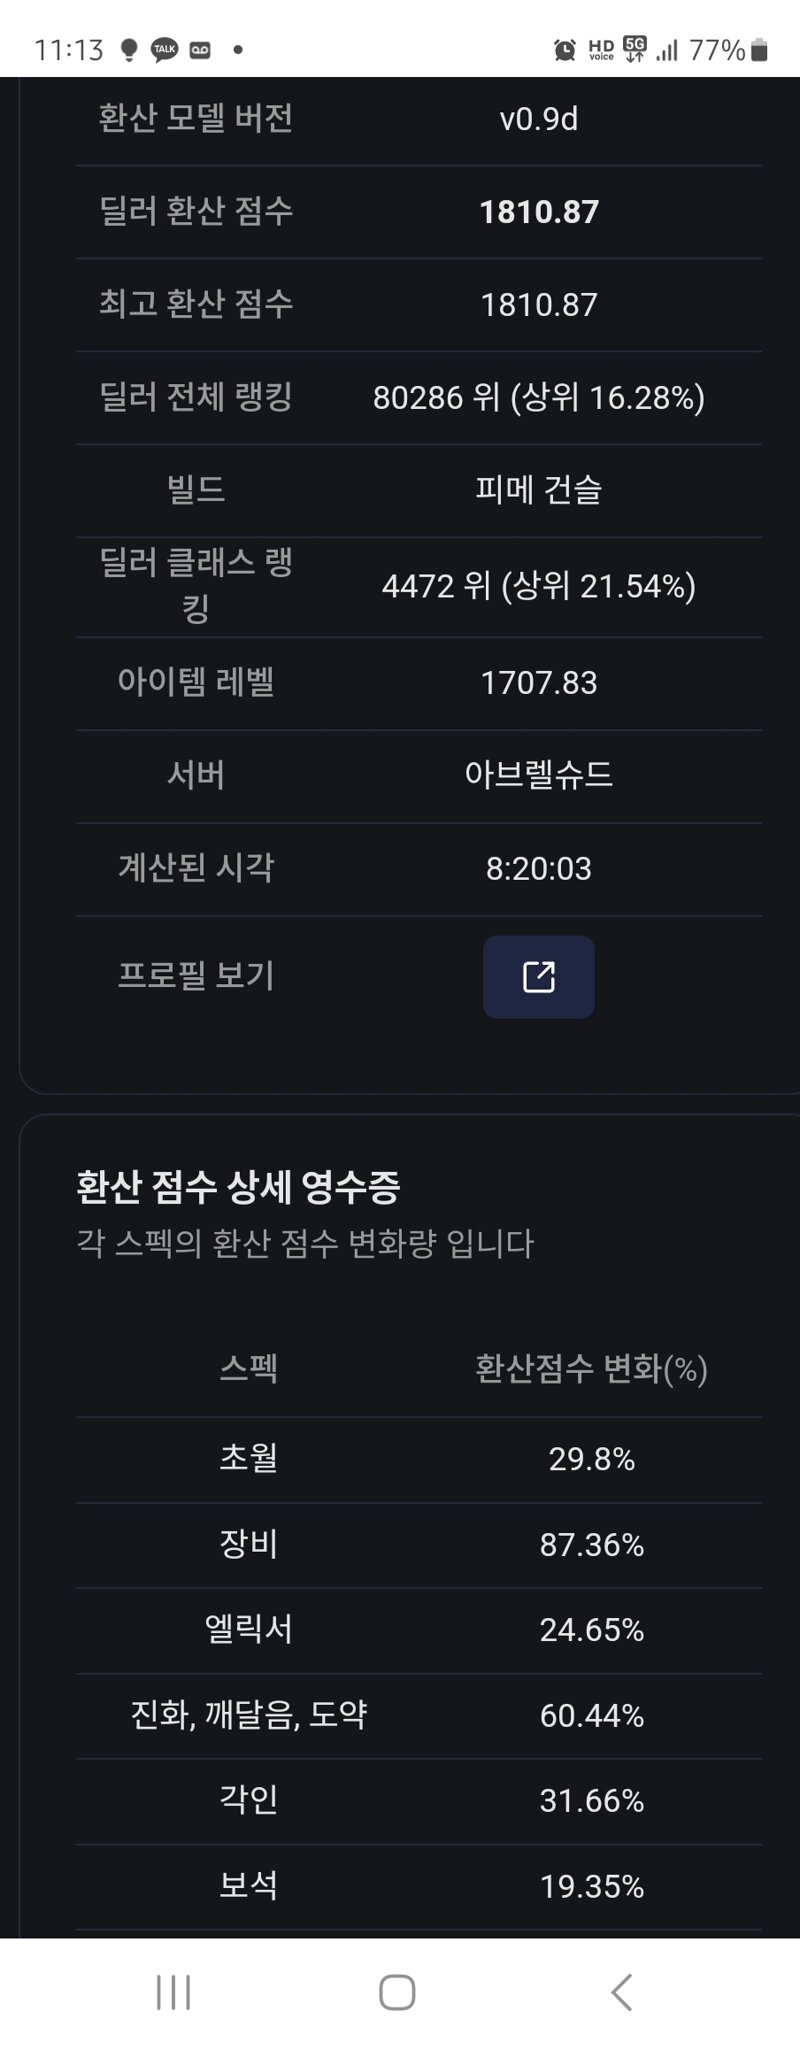Tap the 진화, 깨달음, 도약 row
The image size is (800, 2050).
coord(418,1716)
